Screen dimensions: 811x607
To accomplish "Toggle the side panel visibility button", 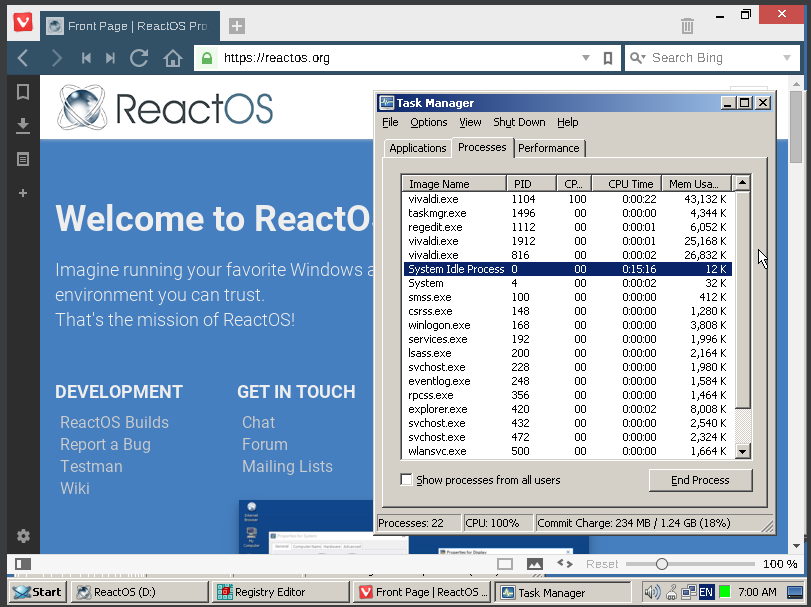I will tap(22, 564).
